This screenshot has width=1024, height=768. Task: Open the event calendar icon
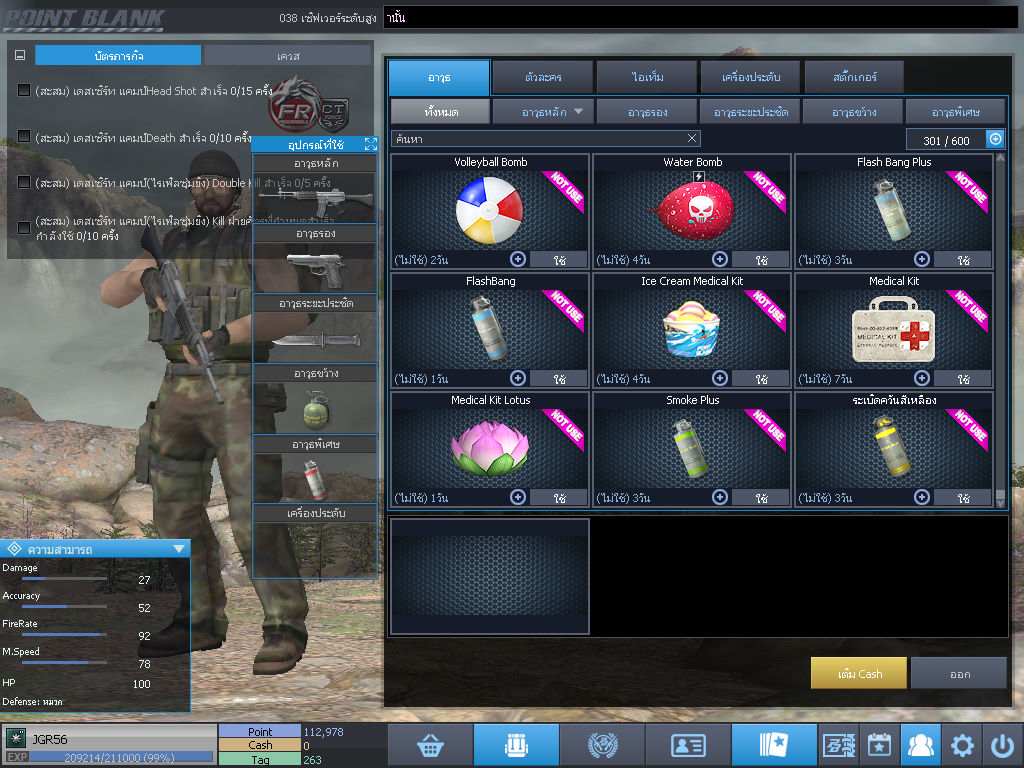pos(879,744)
